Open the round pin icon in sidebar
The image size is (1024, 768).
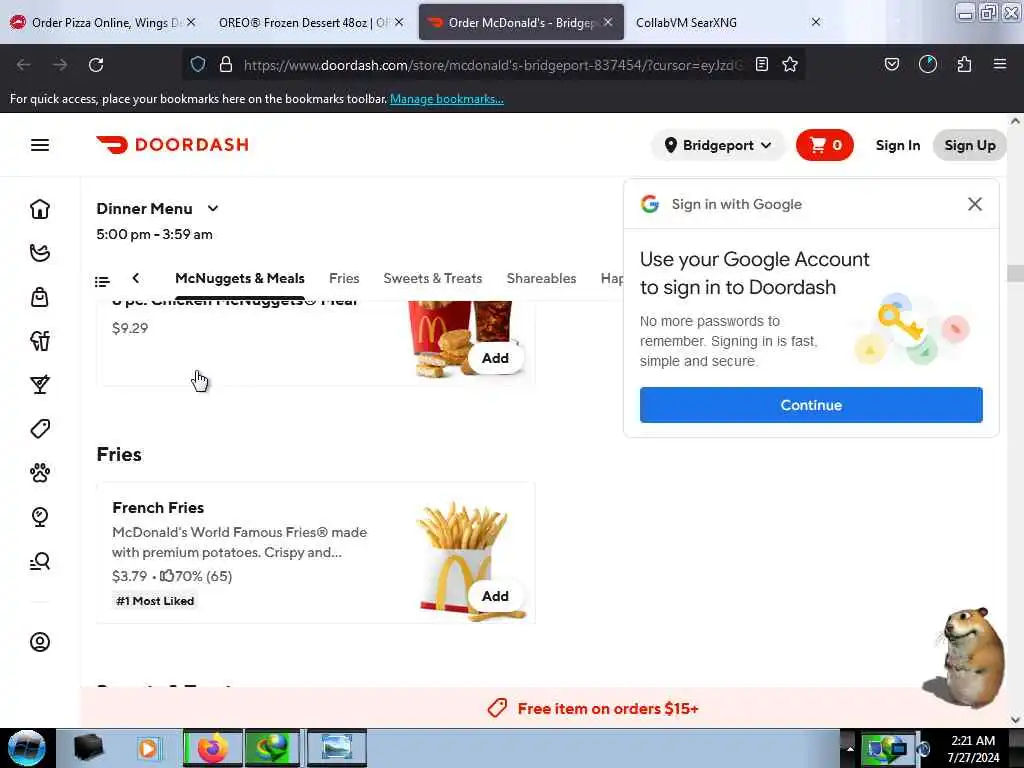click(40, 517)
